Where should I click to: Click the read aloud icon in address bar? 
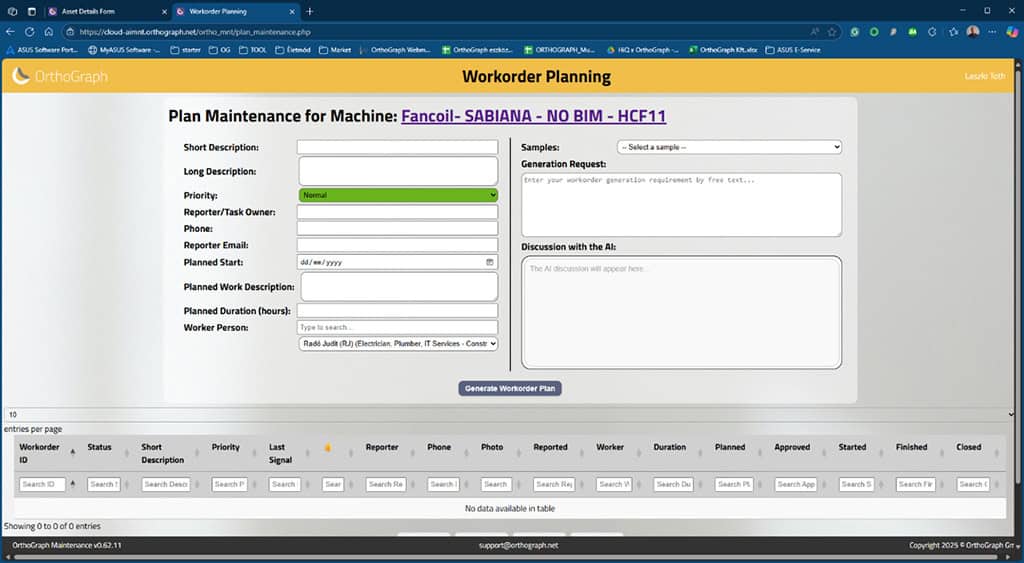pyautogui.click(x=814, y=31)
